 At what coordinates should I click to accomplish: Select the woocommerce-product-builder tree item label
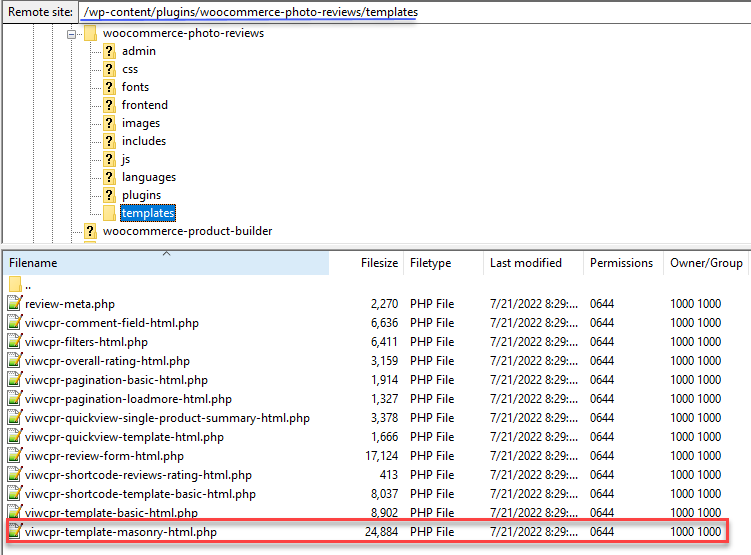point(187,231)
